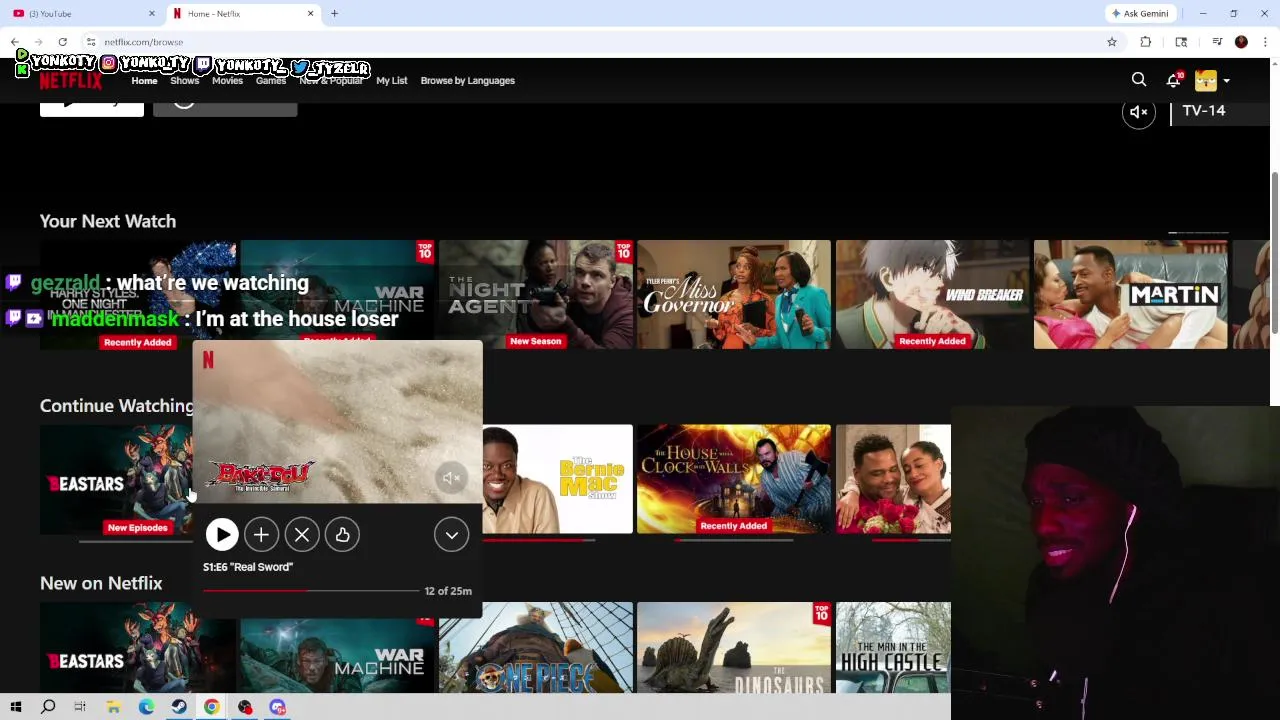Launch Microsoft Edge from taskbar
1280x720 pixels.
[x=146, y=707]
